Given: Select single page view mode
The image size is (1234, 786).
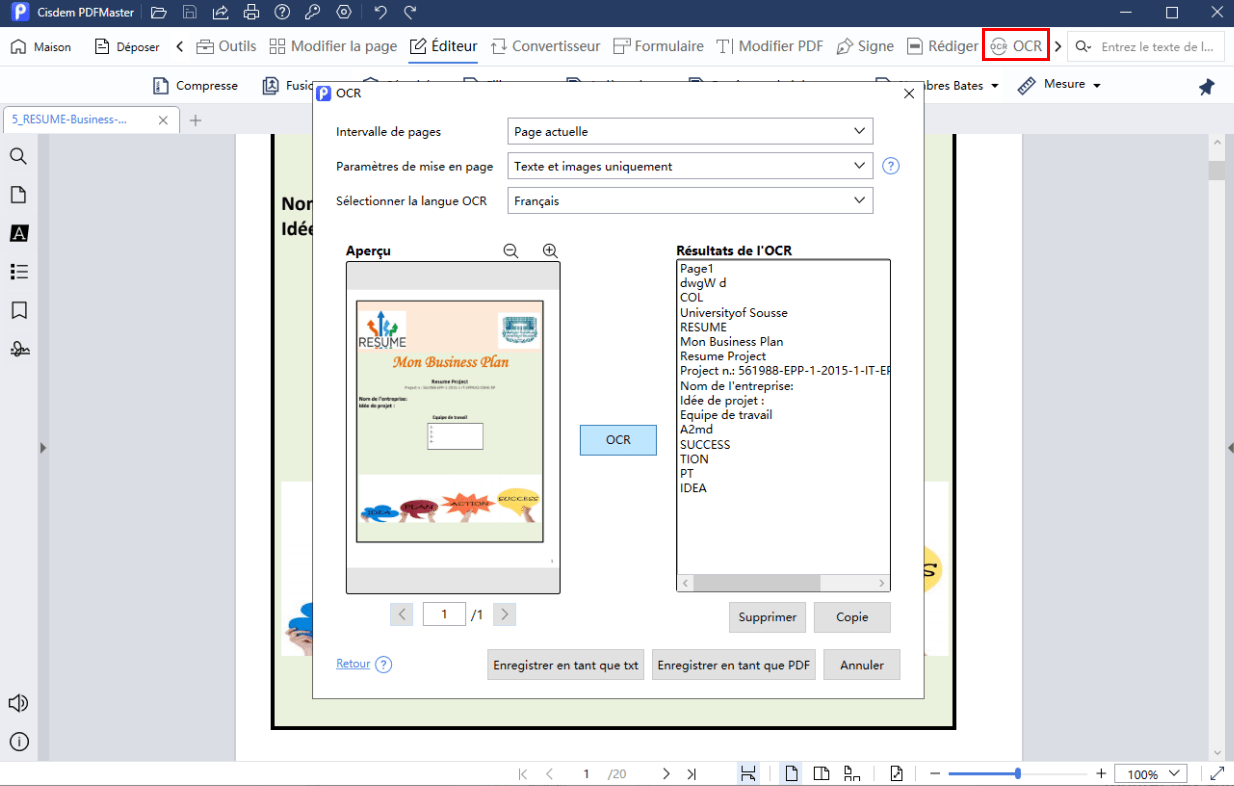Looking at the screenshot, I should [791, 774].
